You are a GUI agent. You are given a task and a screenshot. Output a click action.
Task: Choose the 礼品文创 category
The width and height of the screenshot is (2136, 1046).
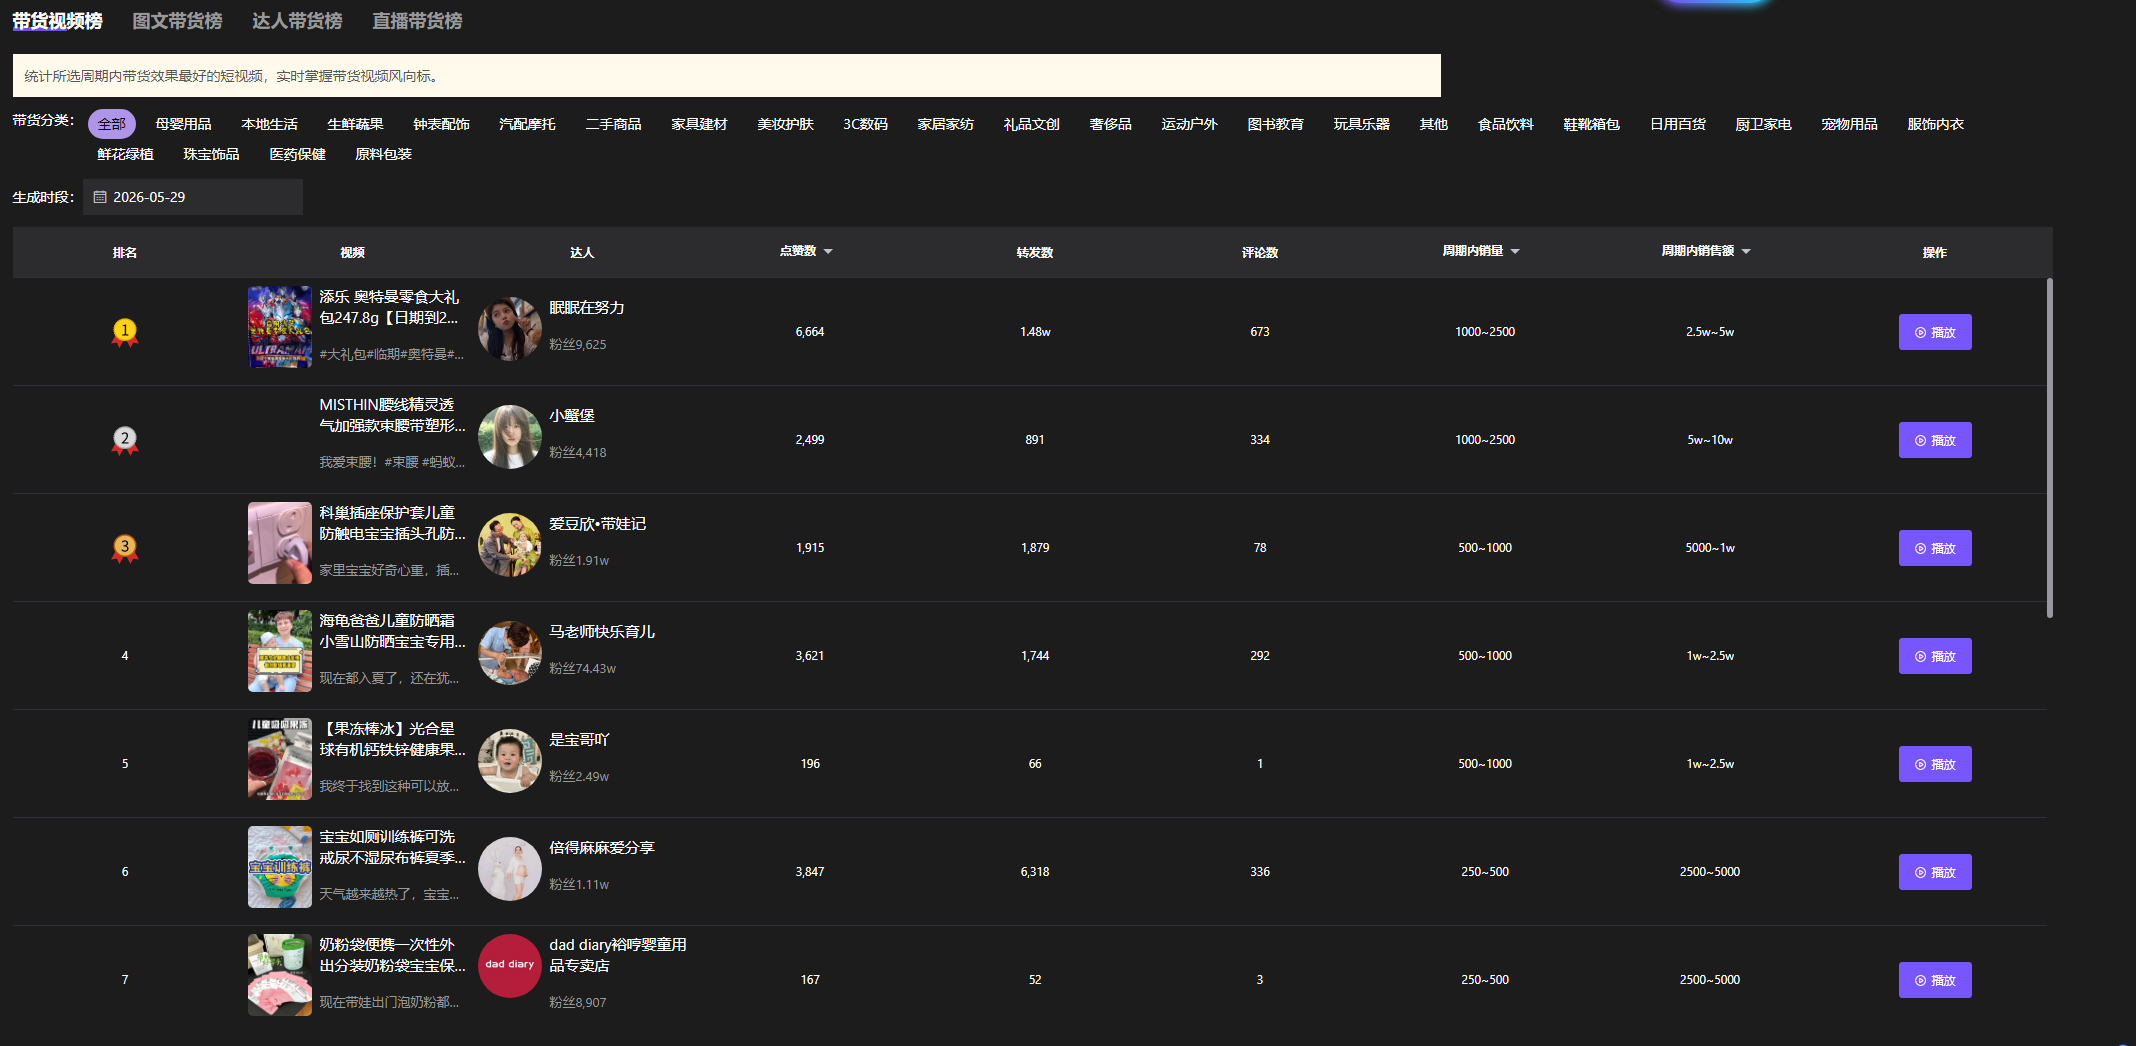[x=1031, y=124]
